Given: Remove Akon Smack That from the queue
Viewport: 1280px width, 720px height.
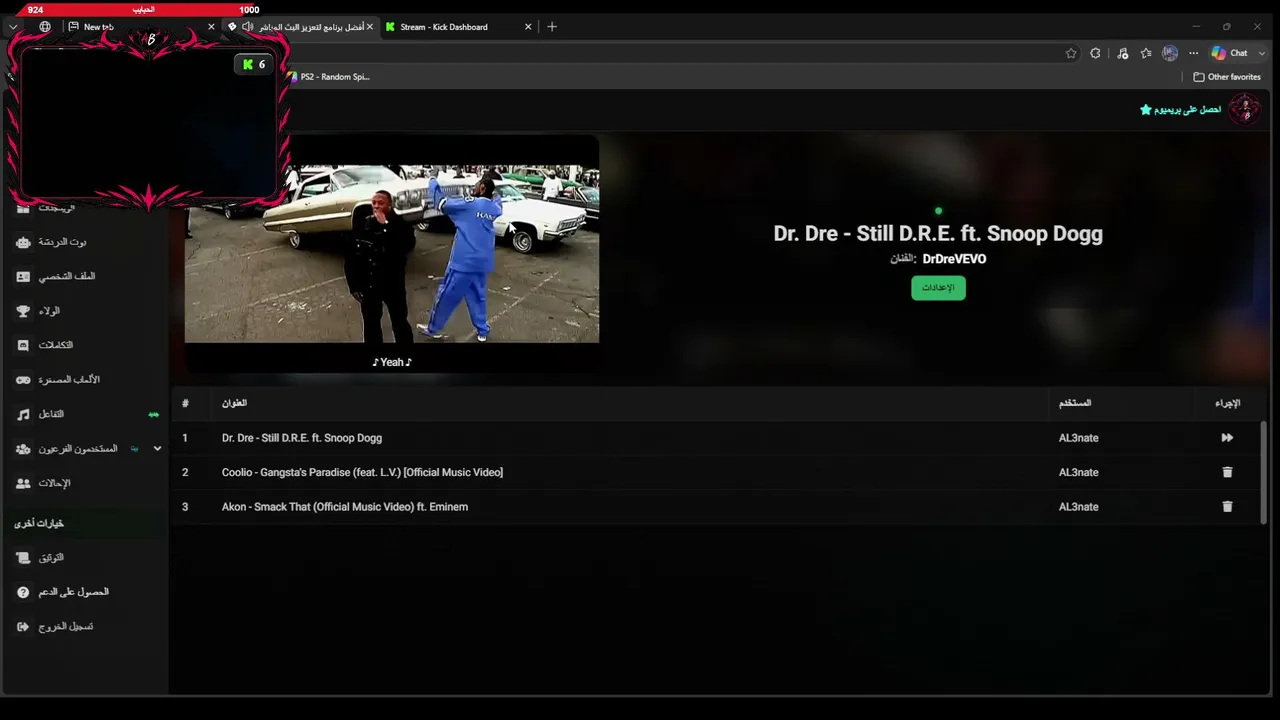Looking at the screenshot, I should pos(1227,507).
